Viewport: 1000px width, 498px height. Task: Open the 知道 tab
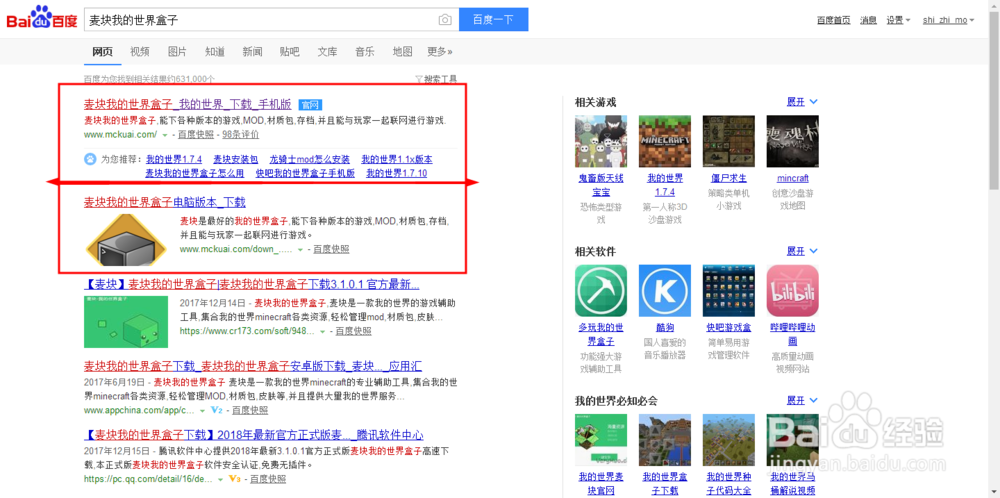(x=215, y=52)
